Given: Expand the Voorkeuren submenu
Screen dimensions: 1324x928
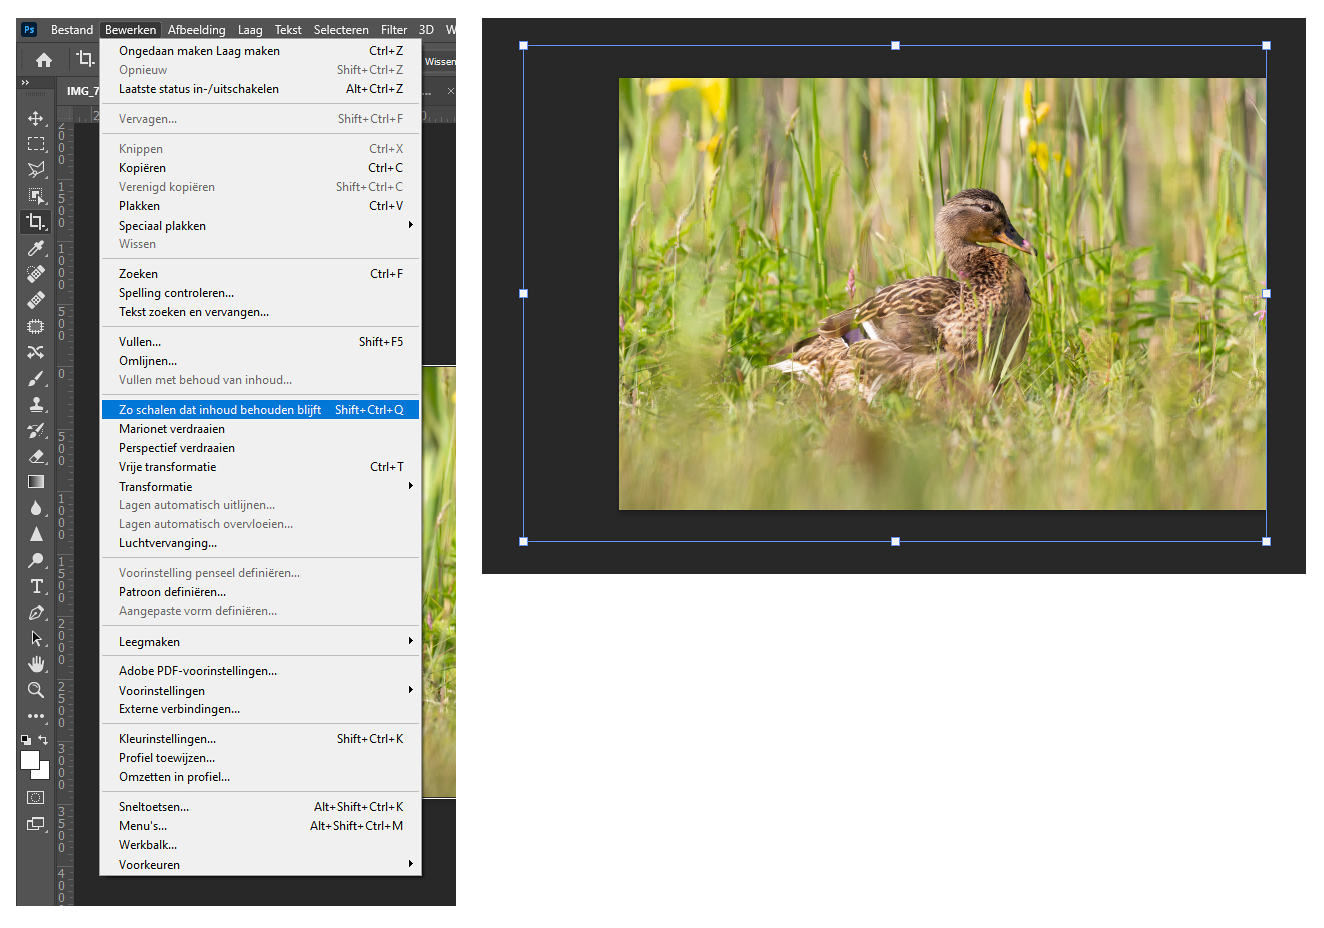Looking at the screenshot, I should 260,865.
